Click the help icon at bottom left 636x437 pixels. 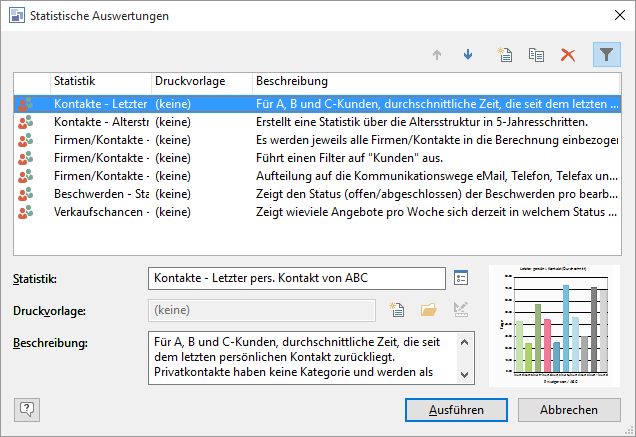27,408
